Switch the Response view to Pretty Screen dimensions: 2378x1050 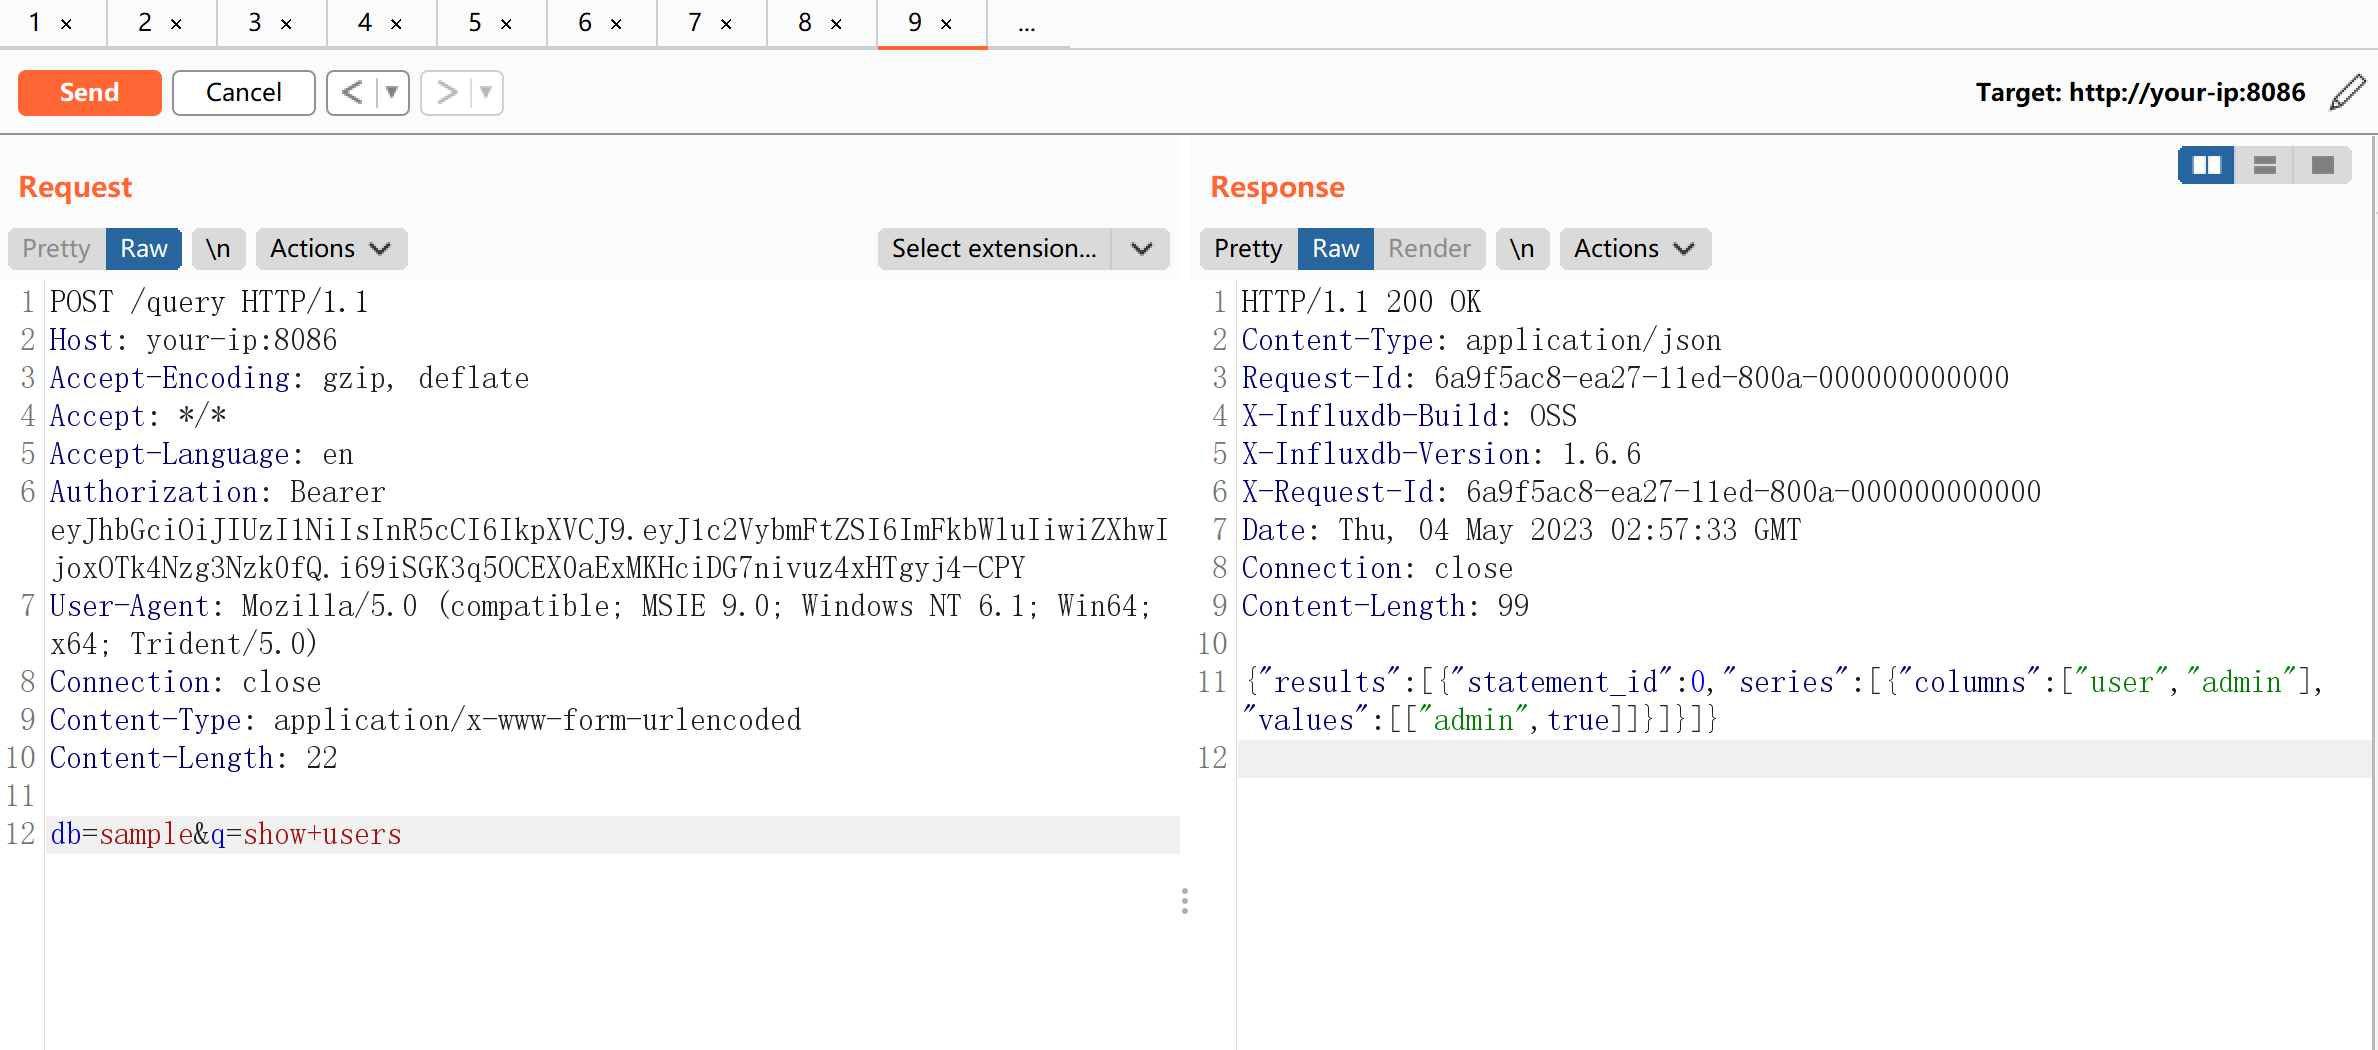pos(1247,249)
